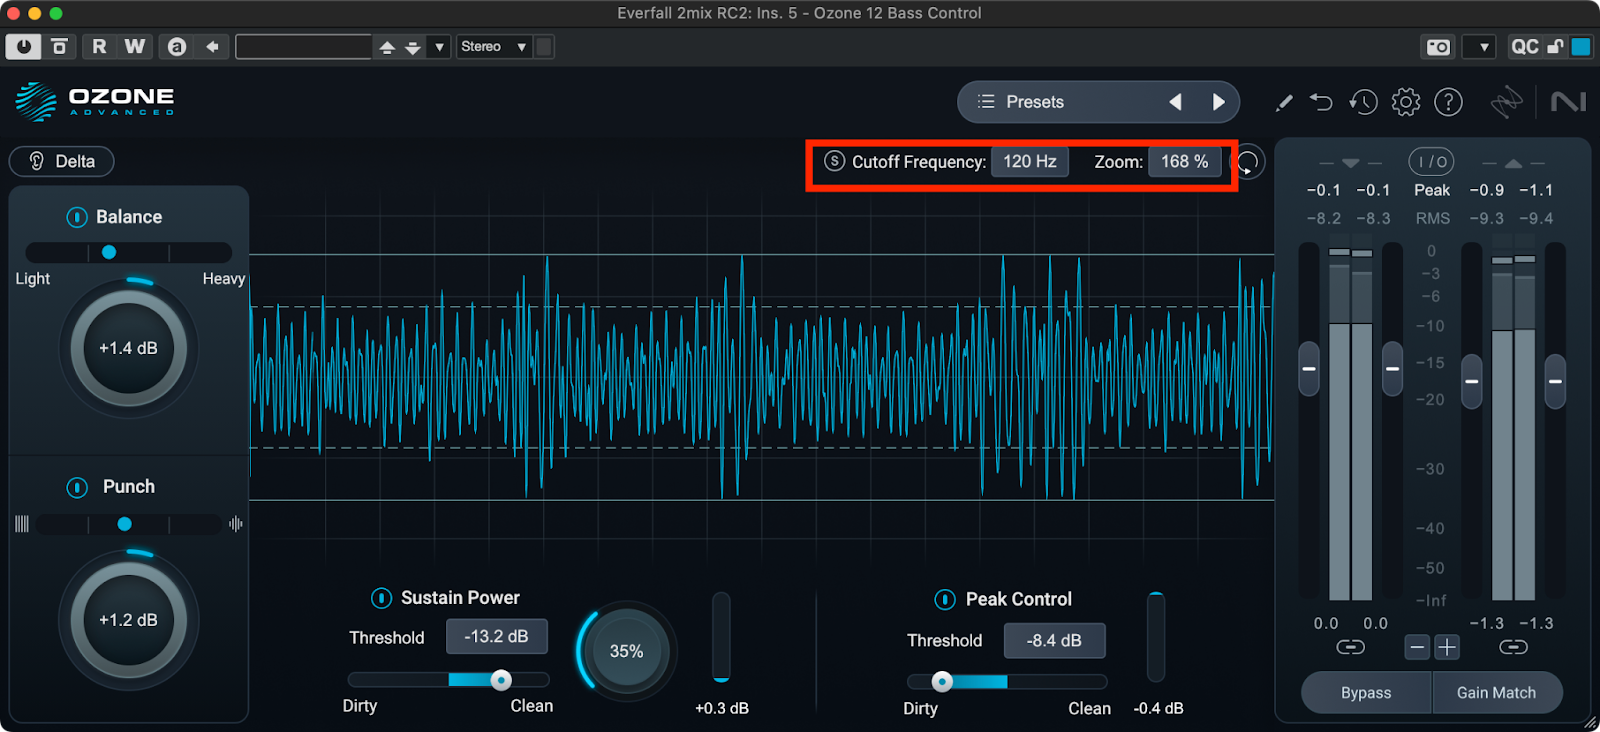Click the Sustain Power Threshold slider handle
Screen dimensions: 1600x732
pos(501,680)
